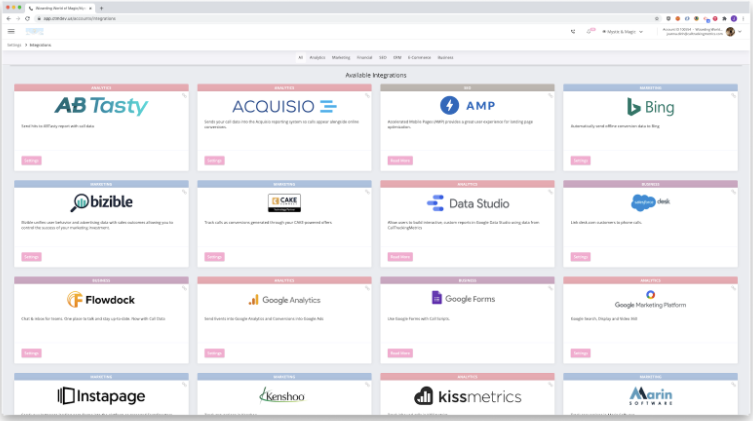753x421 pixels.
Task: Open the user avatar profile menu
Action: (731, 31)
